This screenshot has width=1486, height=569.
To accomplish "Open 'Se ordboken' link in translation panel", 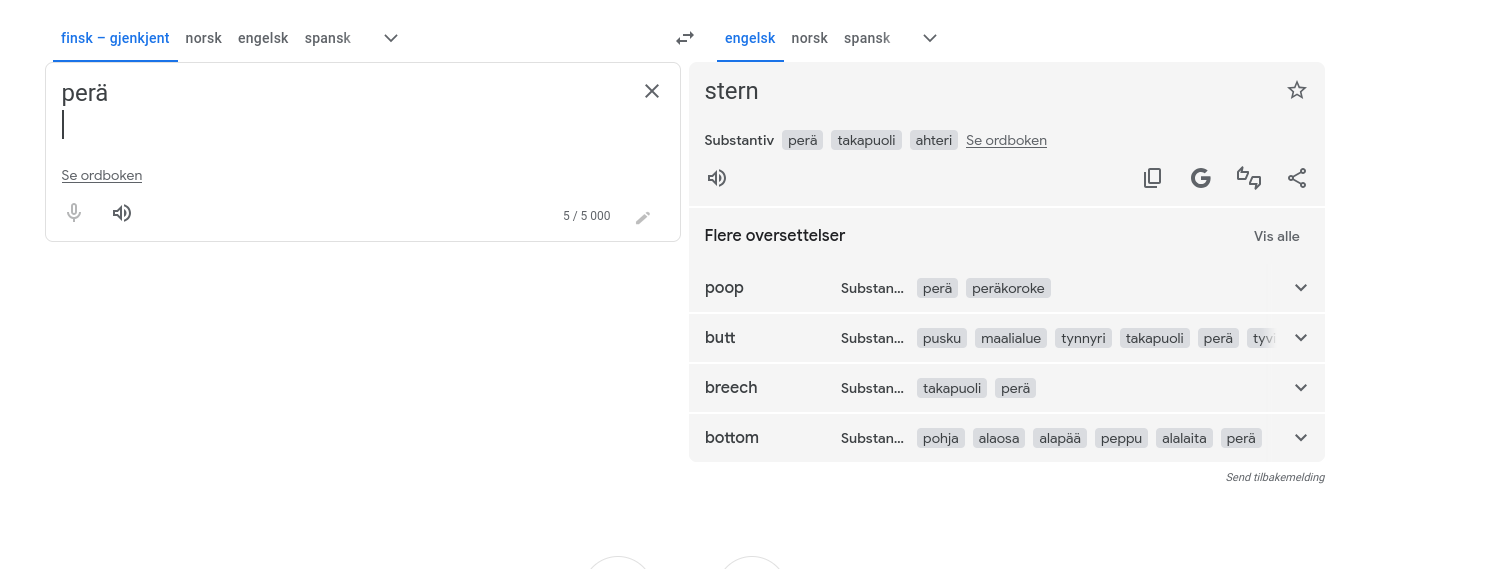I will point(1006,140).
